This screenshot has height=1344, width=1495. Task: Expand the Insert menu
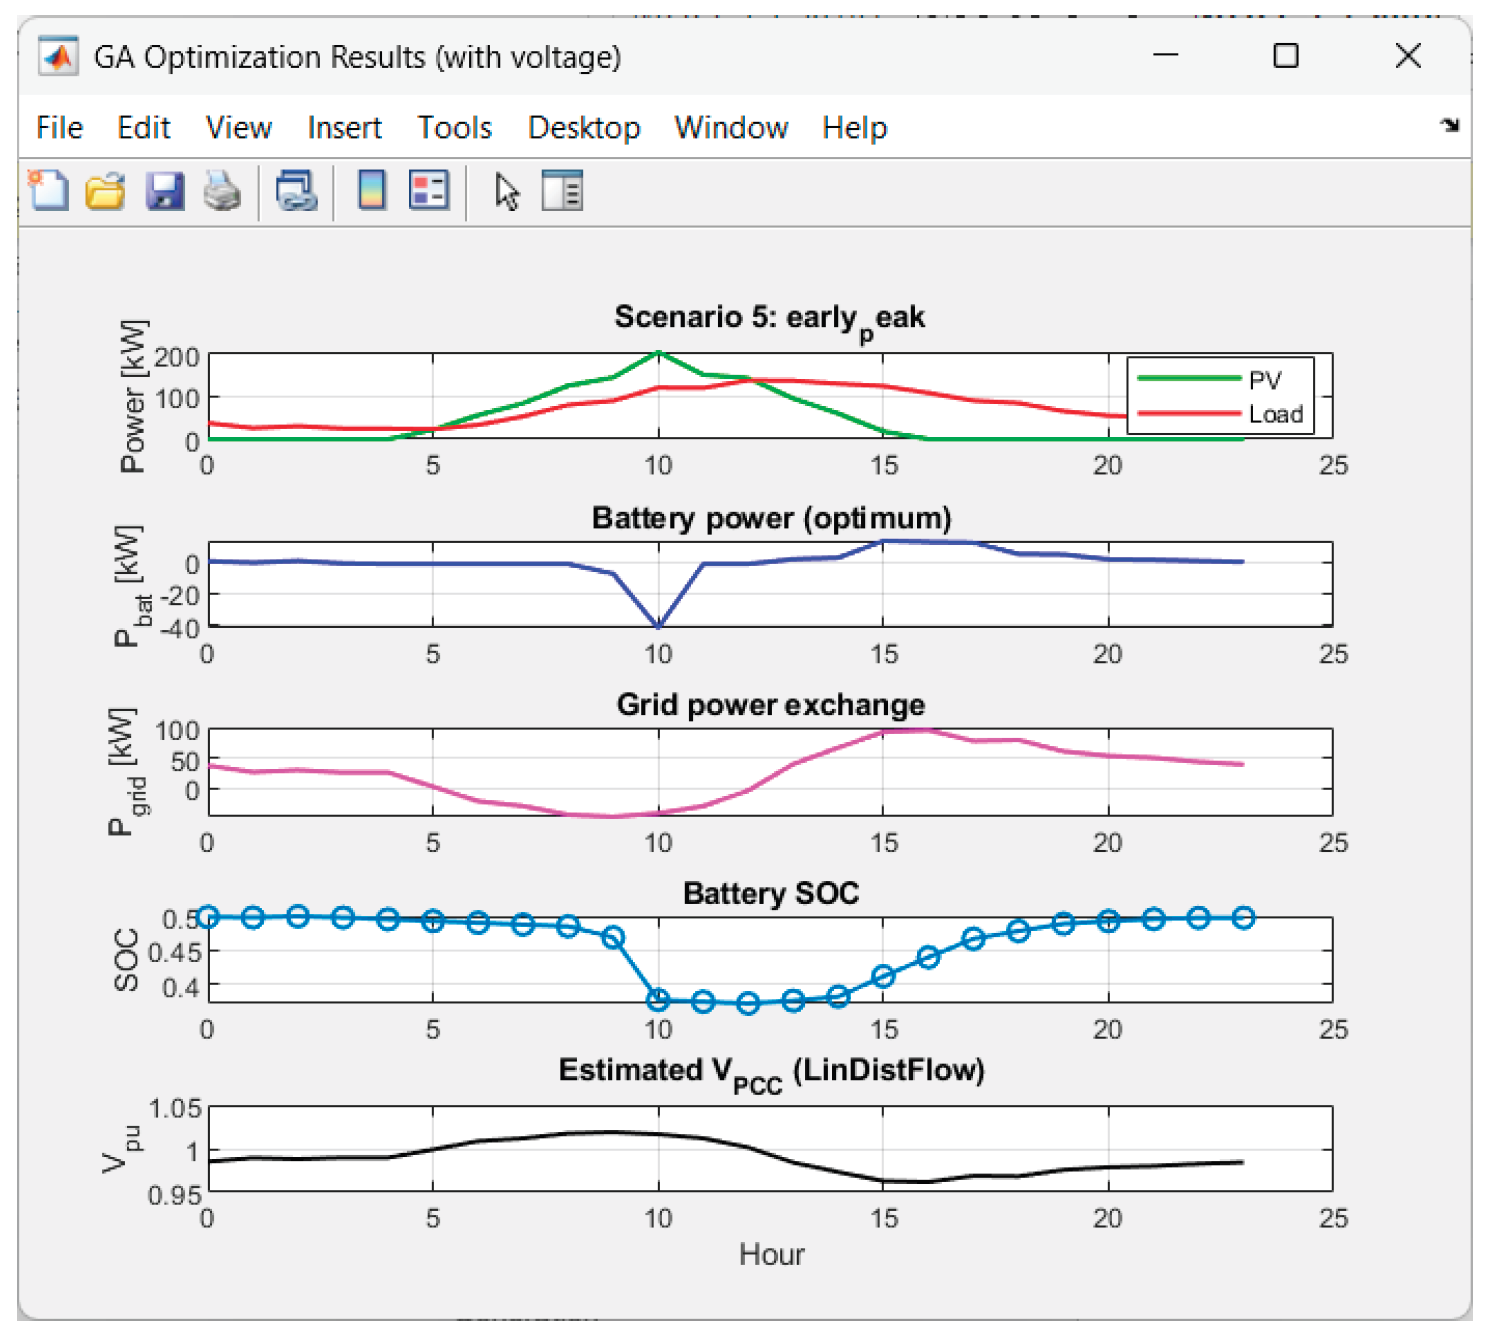click(344, 128)
